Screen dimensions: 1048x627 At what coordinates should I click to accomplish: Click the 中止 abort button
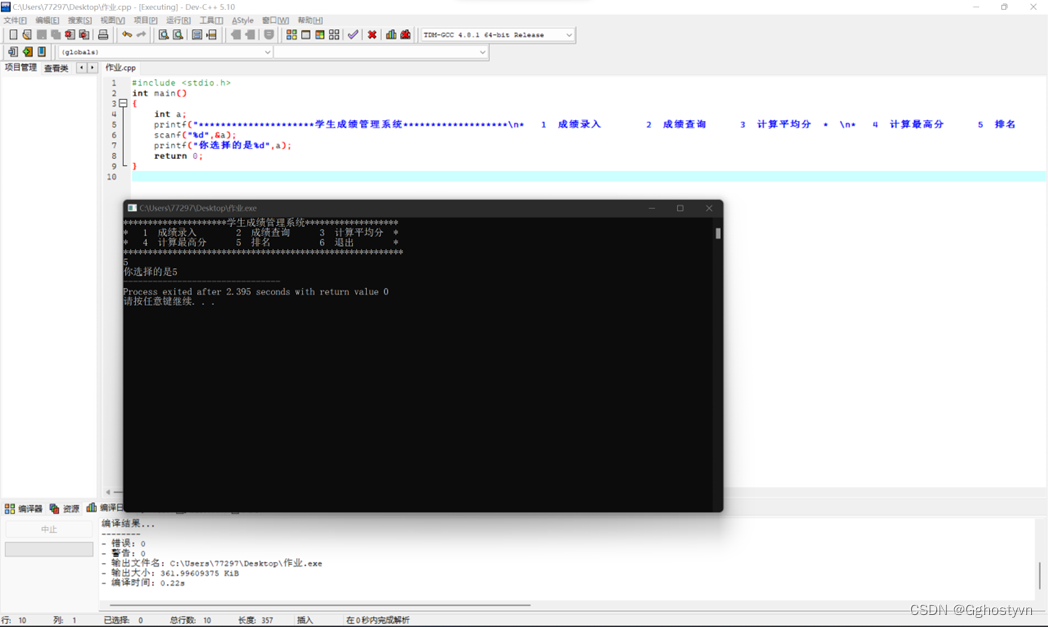[x=49, y=529]
